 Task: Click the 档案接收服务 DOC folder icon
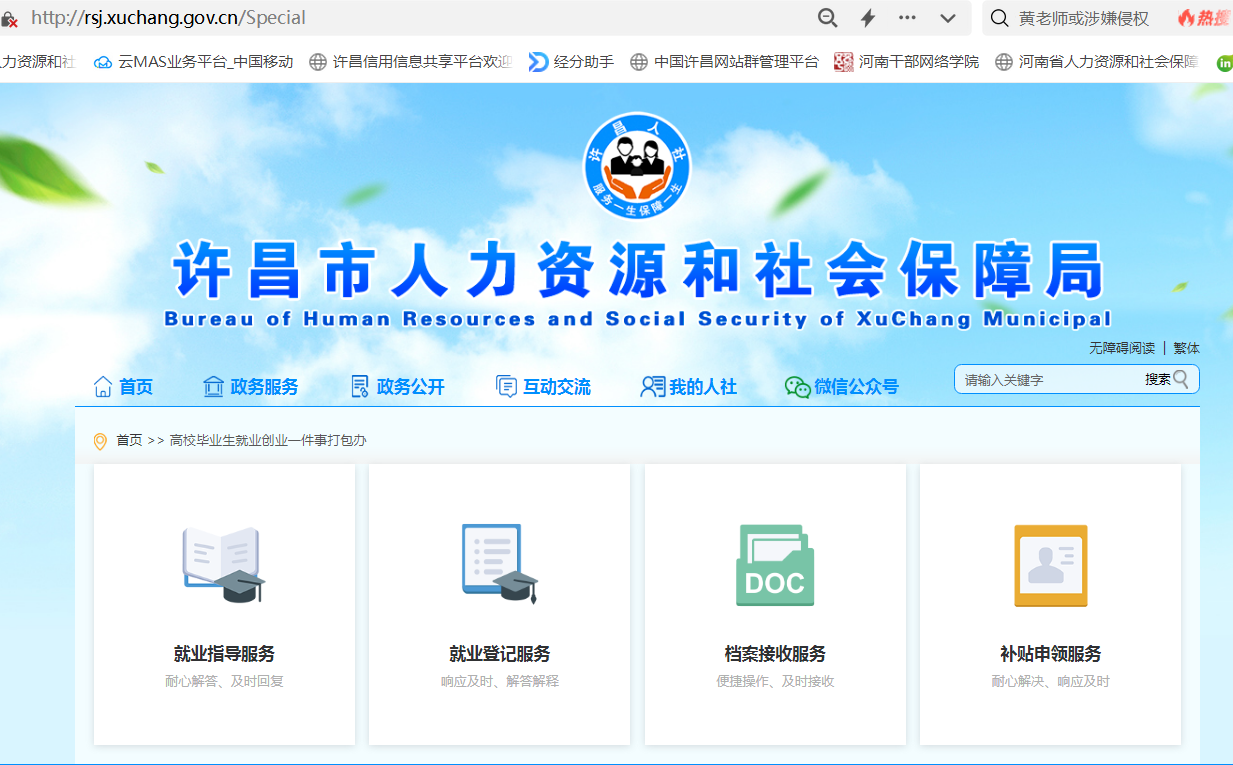[x=775, y=565]
